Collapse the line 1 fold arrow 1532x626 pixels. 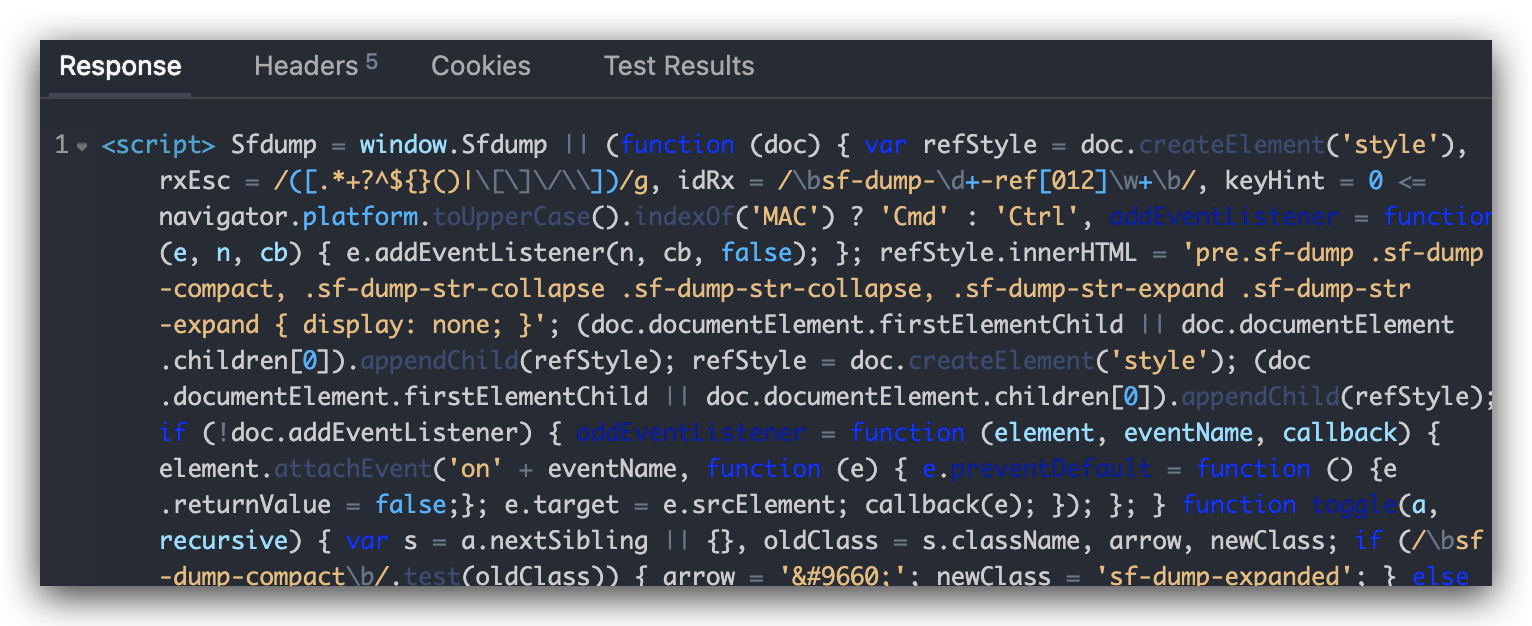(82, 147)
